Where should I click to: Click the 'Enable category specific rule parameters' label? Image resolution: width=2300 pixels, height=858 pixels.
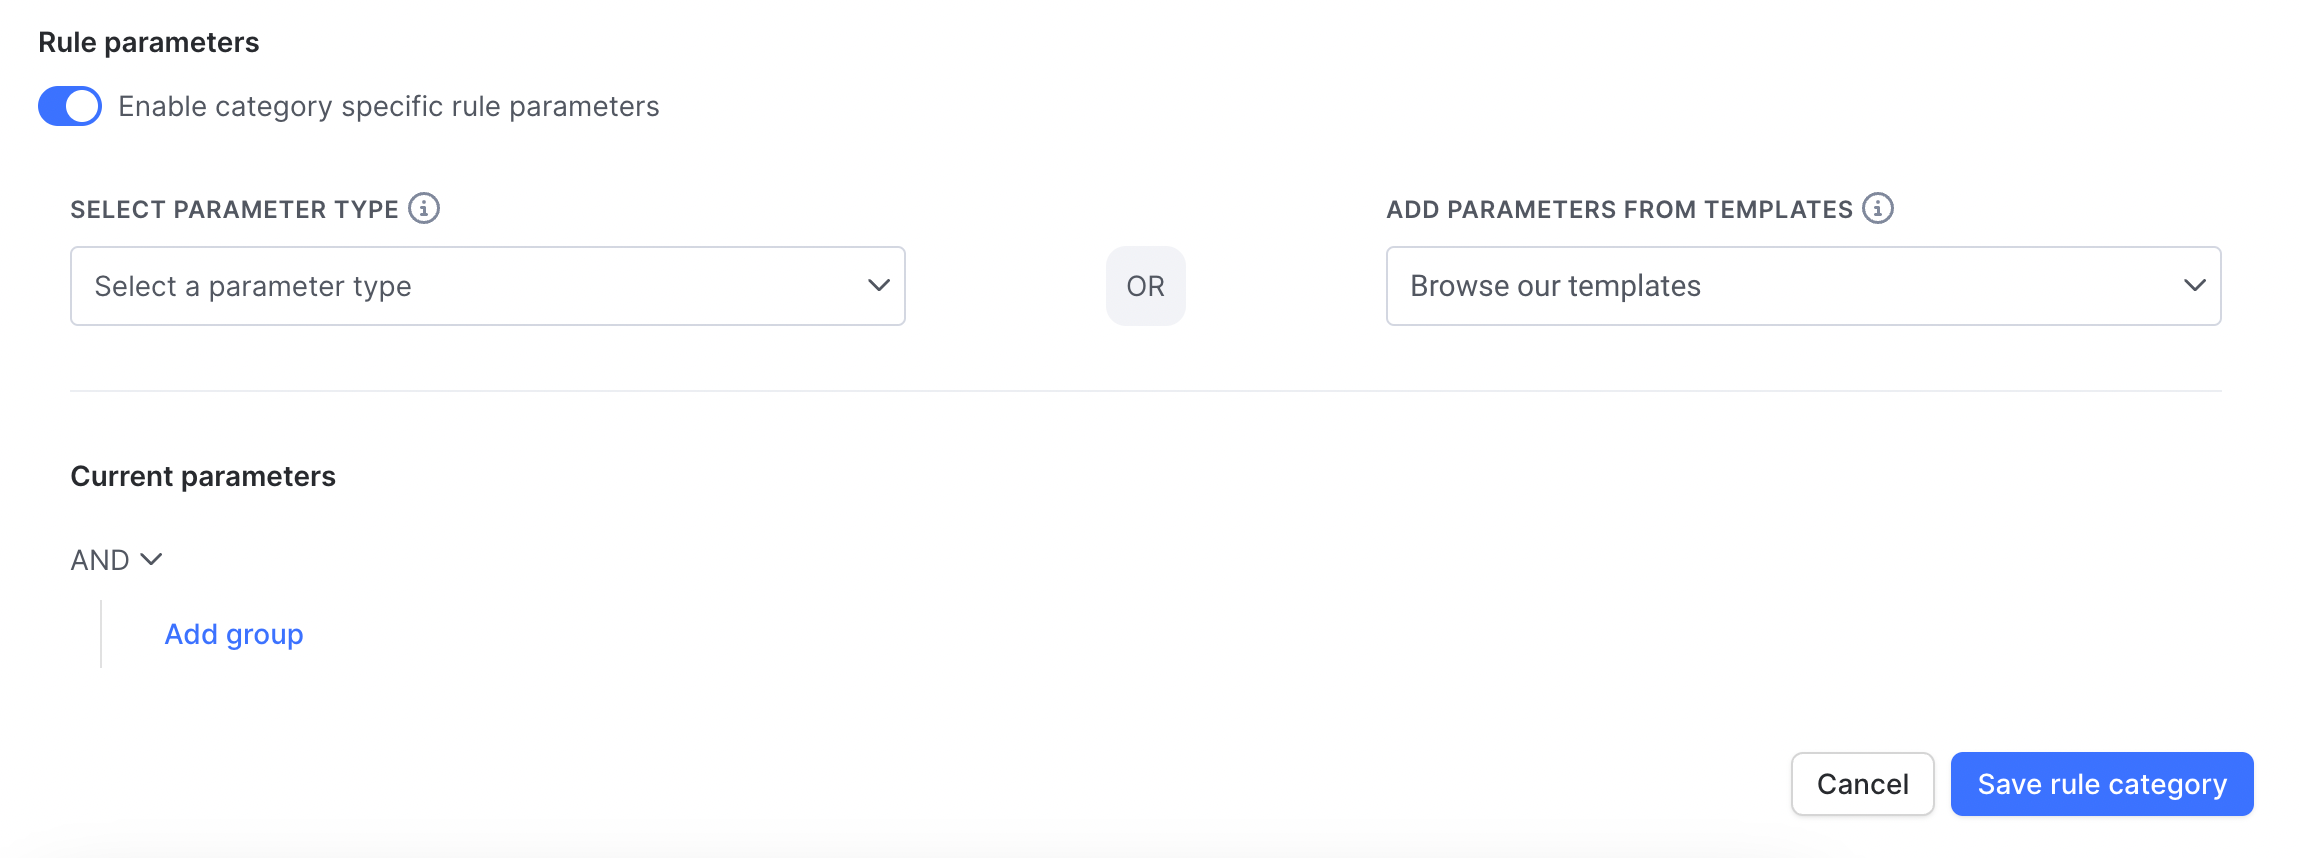(388, 106)
